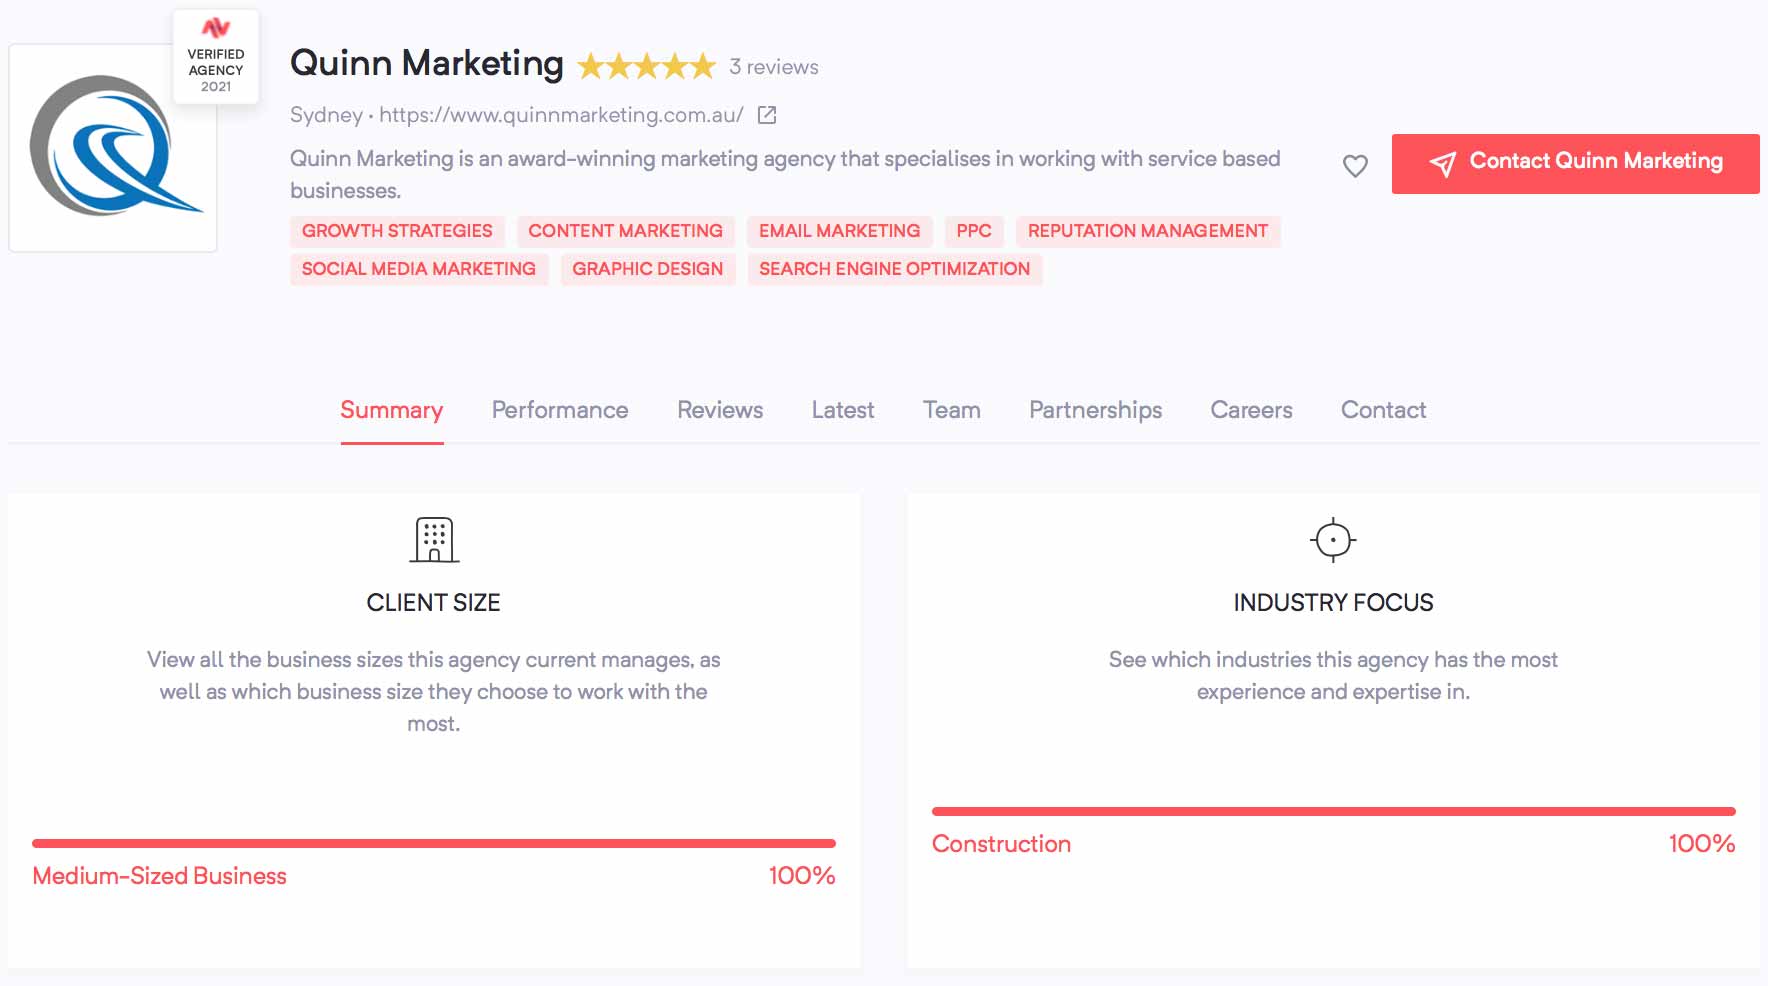
Task: Contact Quinn Marketing button
Action: click(x=1575, y=164)
